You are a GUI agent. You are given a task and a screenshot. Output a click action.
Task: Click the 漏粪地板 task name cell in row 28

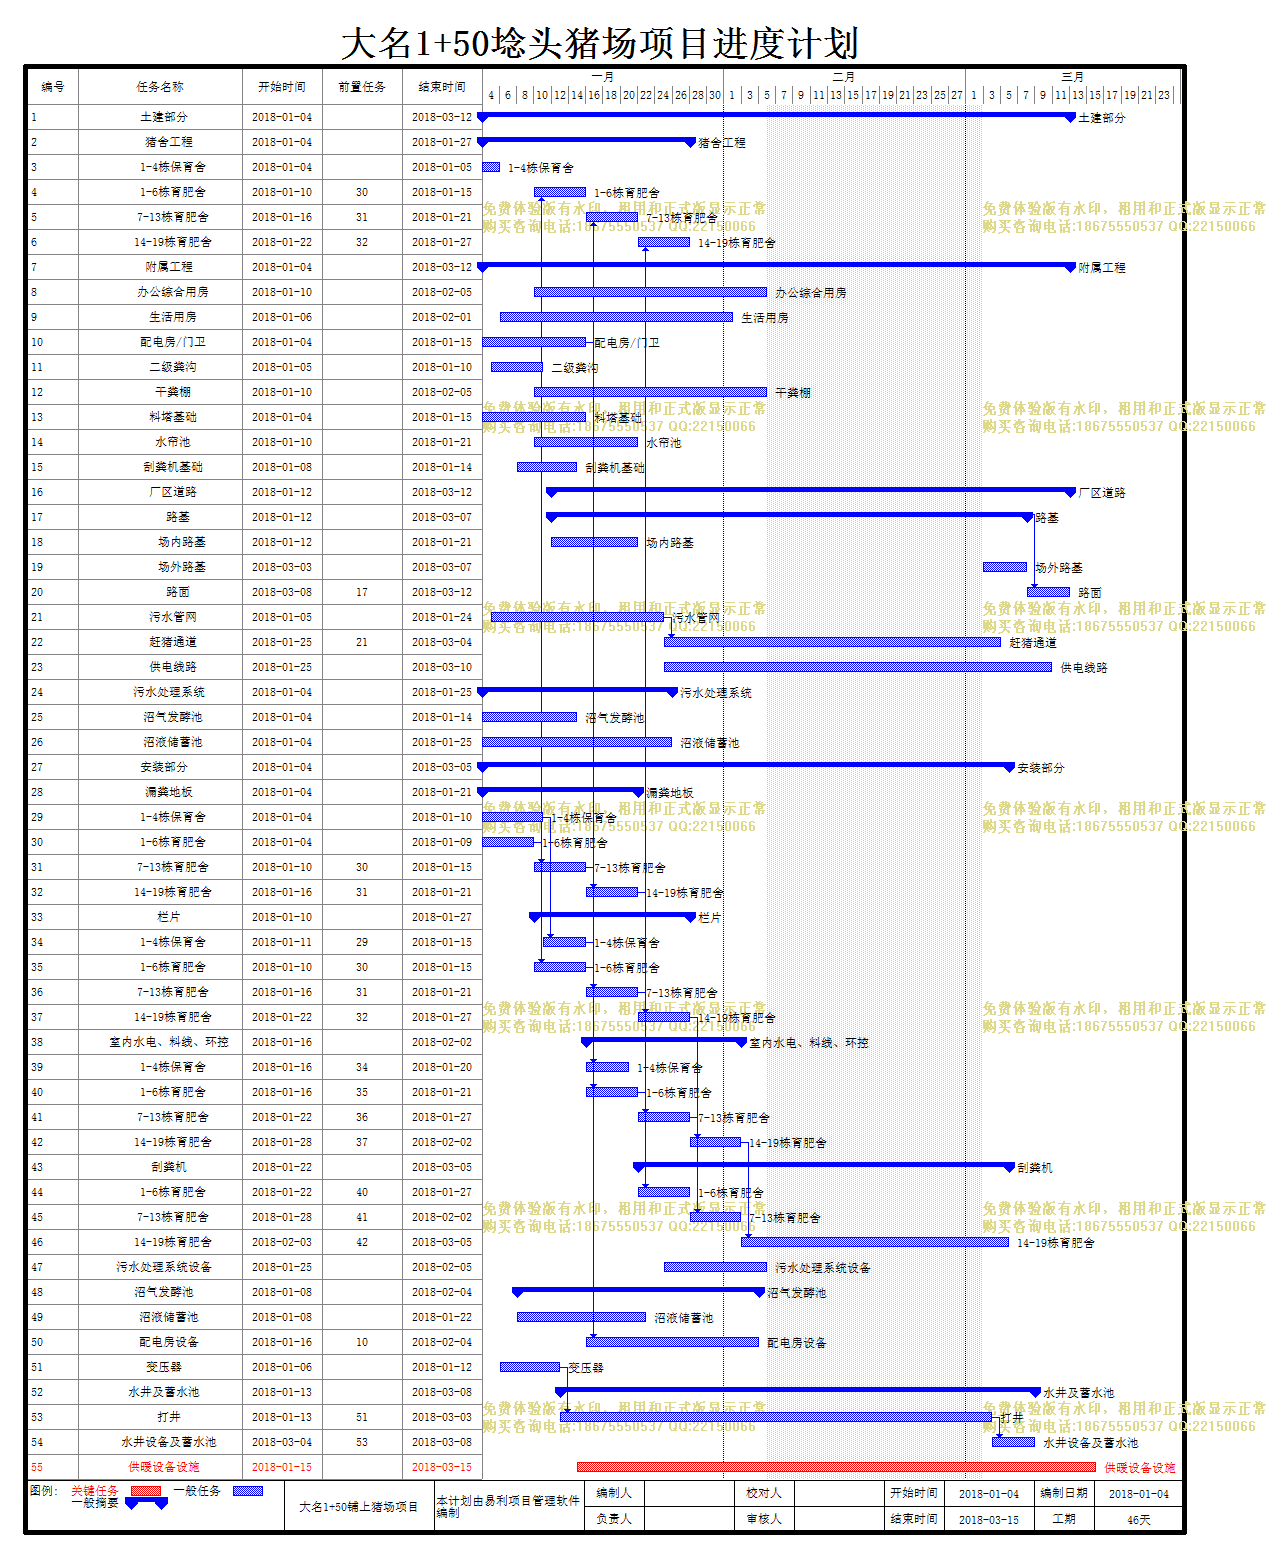pos(160,792)
